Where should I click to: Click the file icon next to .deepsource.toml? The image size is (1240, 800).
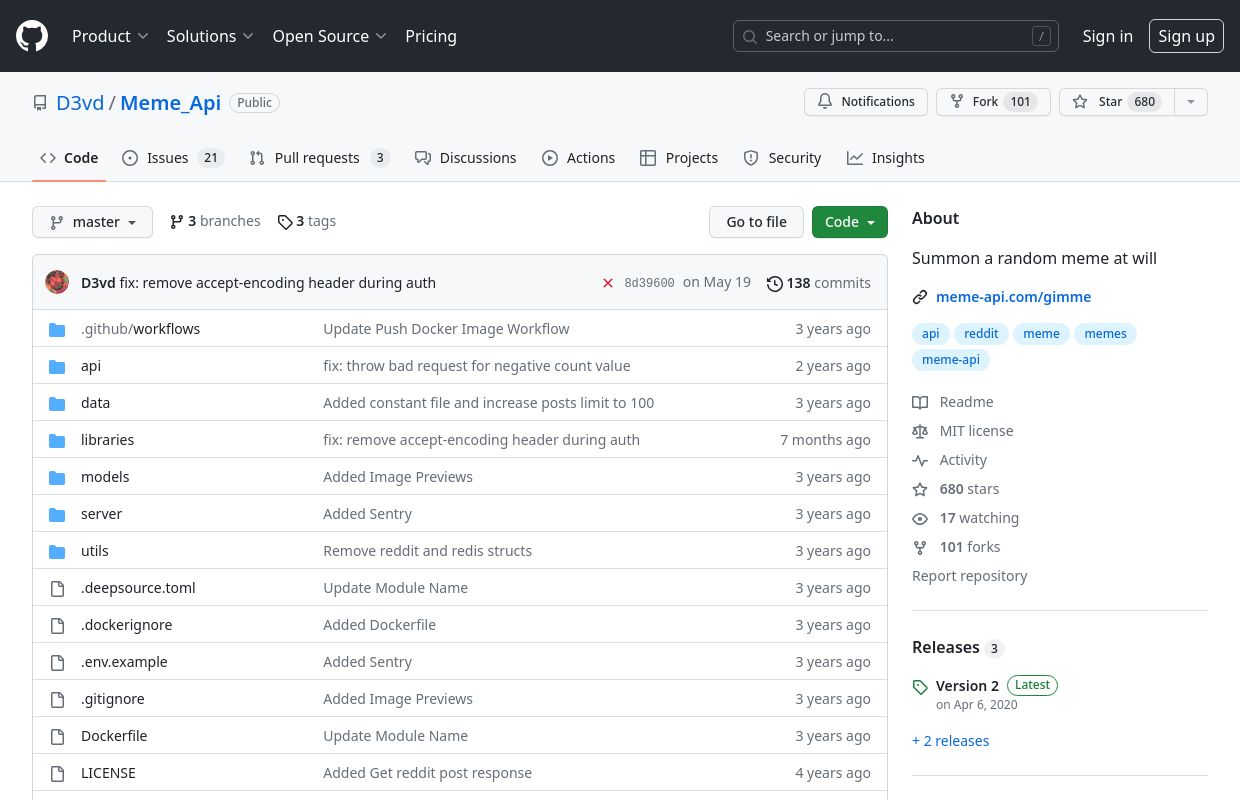(x=57, y=588)
